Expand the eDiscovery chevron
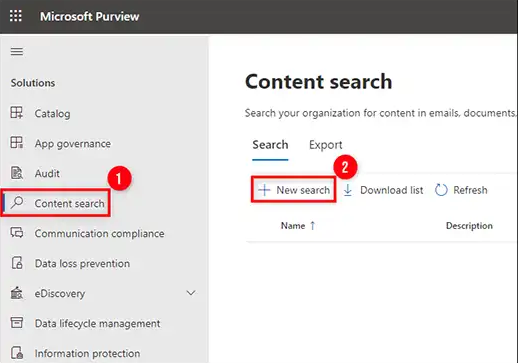The height and width of the screenshot is (363, 518). tap(191, 293)
